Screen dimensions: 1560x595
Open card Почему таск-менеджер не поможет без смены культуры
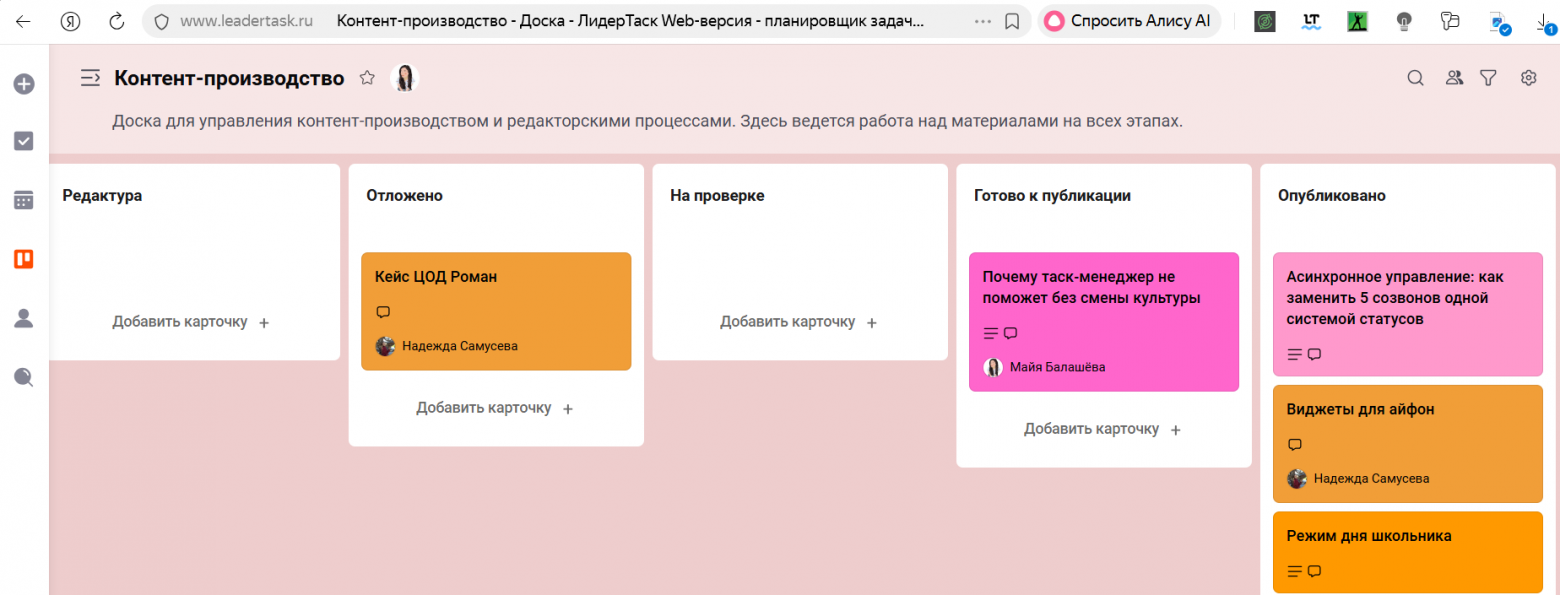point(1104,322)
